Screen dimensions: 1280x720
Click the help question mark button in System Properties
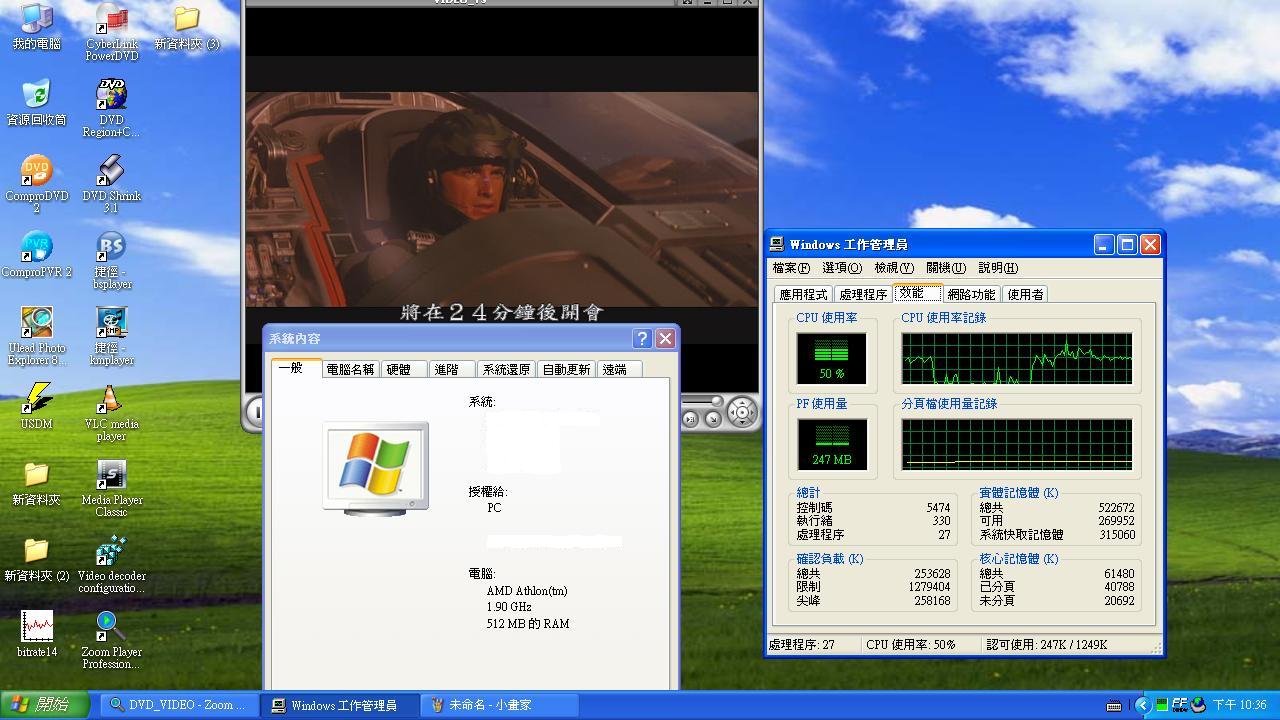(643, 339)
